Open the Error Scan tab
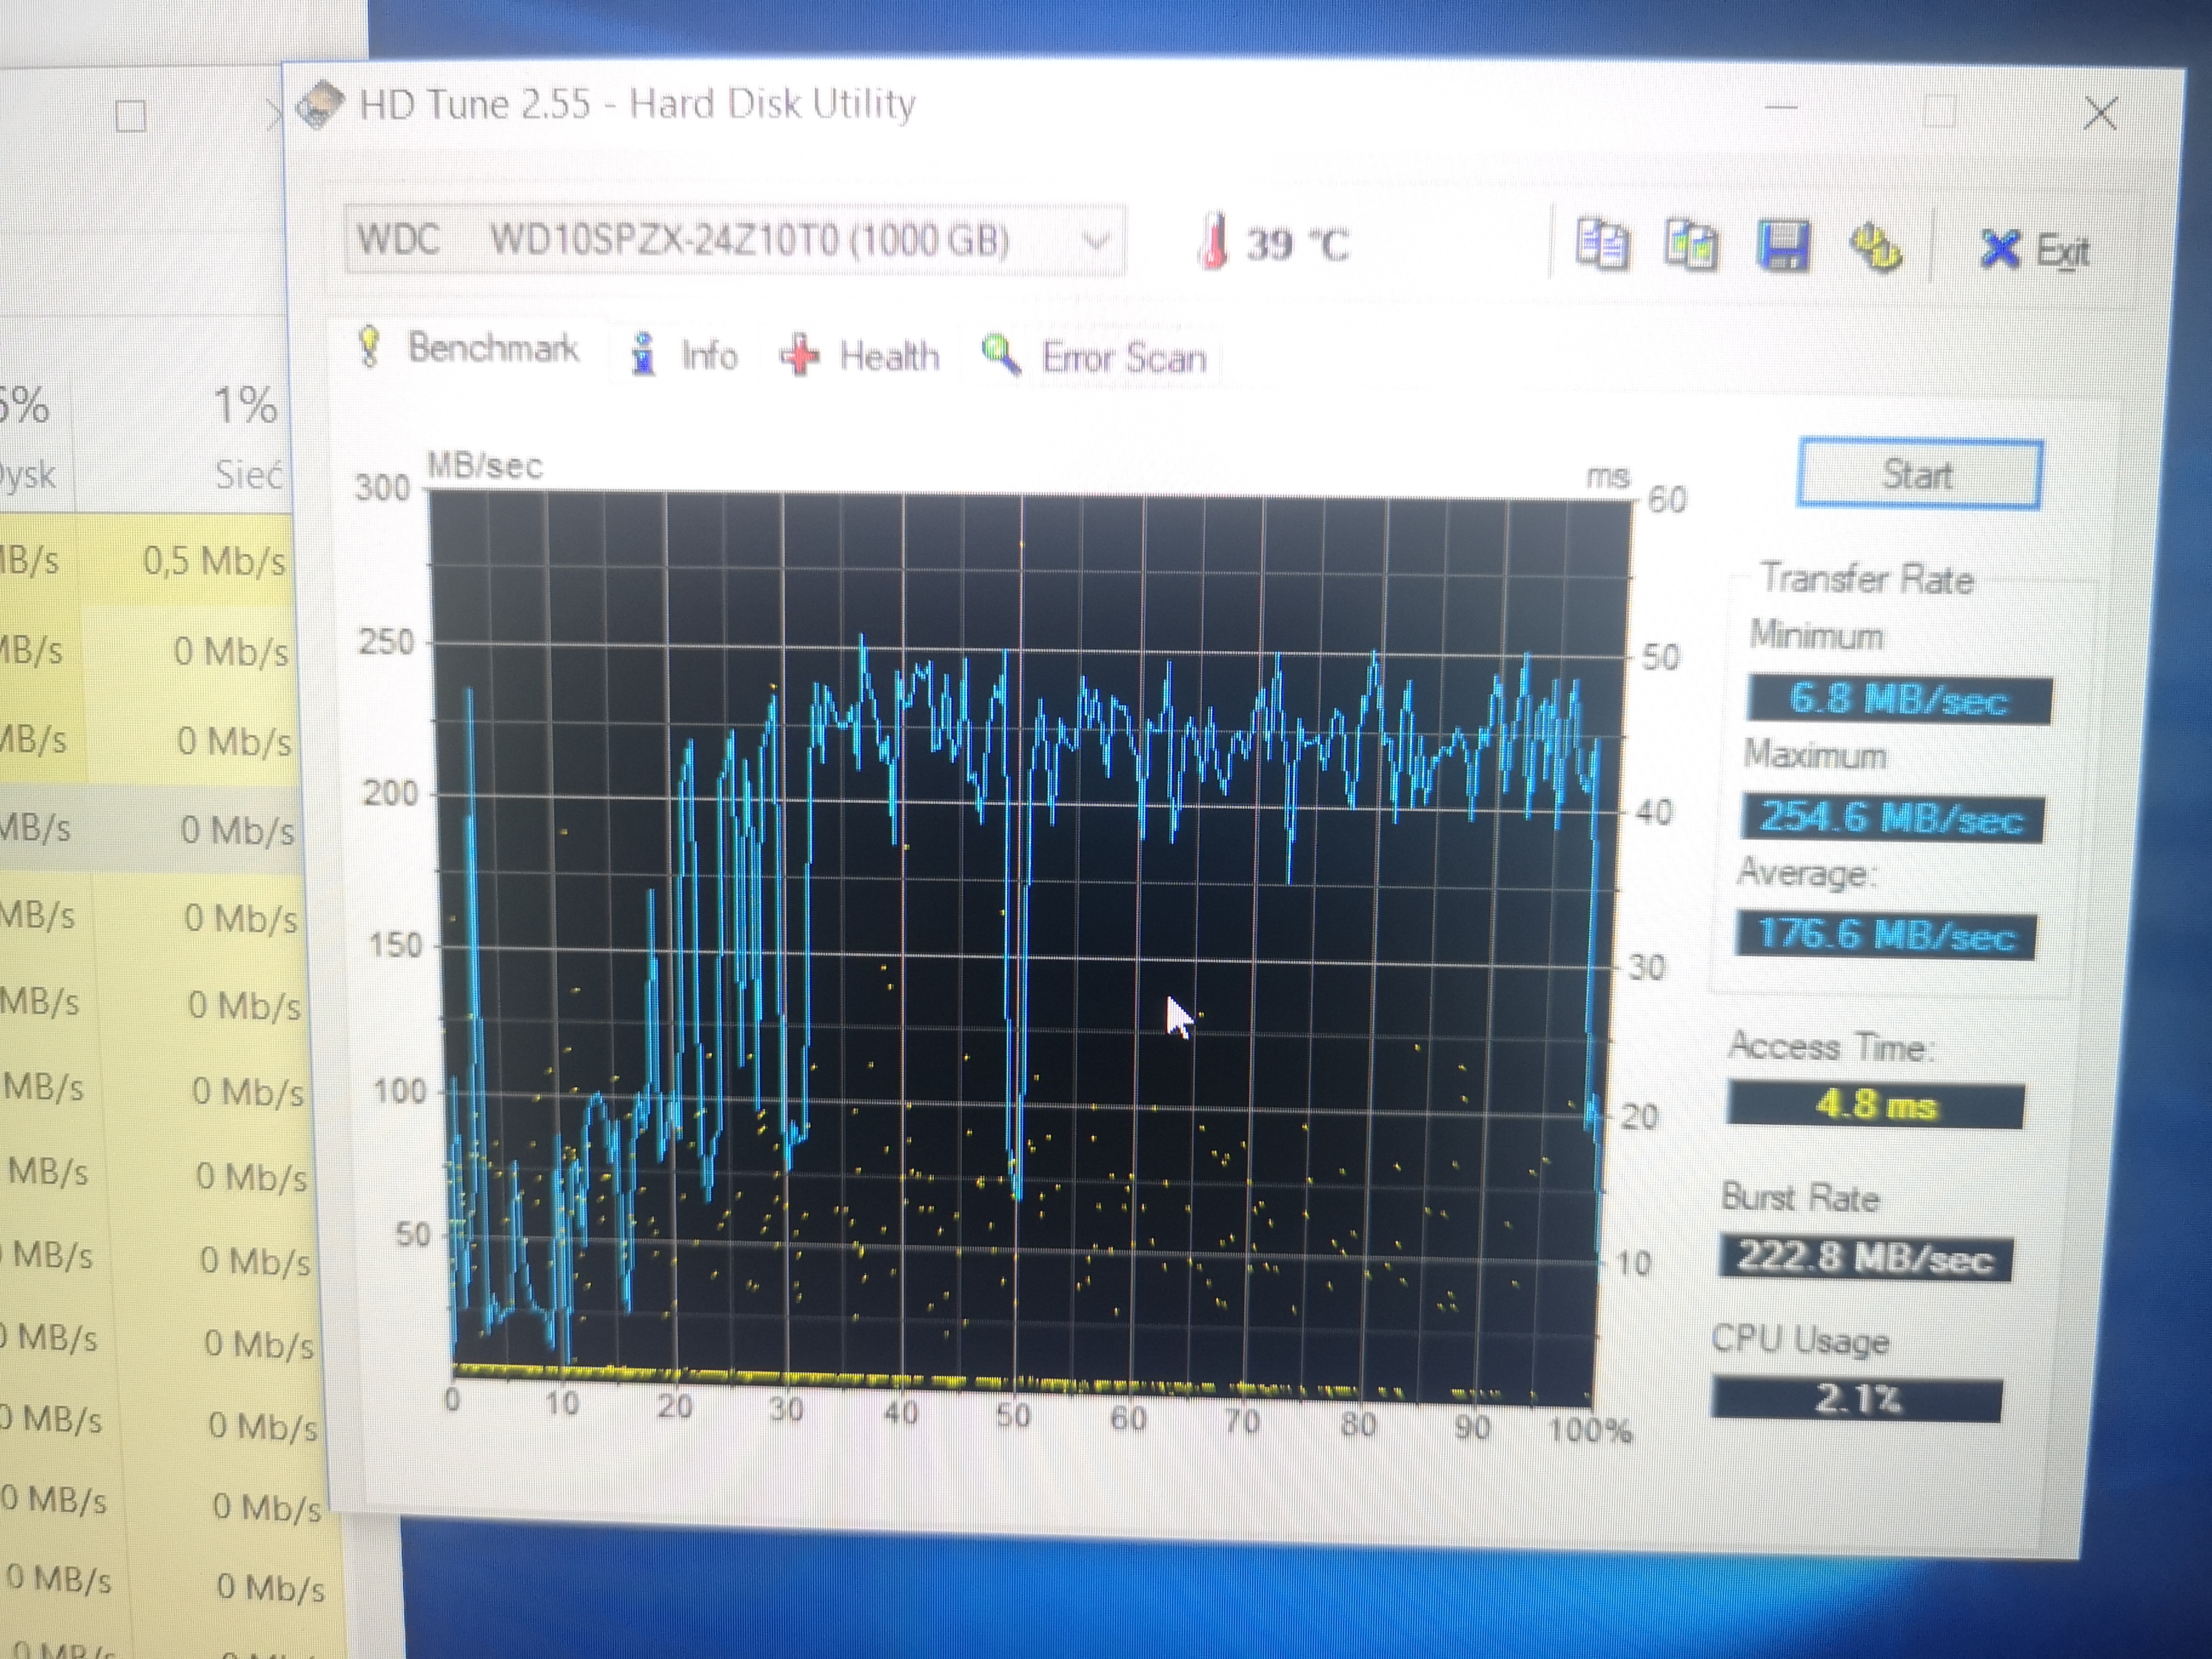The height and width of the screenshot is (1659, 2212). pyautogui.click(x=1095, y=357)
